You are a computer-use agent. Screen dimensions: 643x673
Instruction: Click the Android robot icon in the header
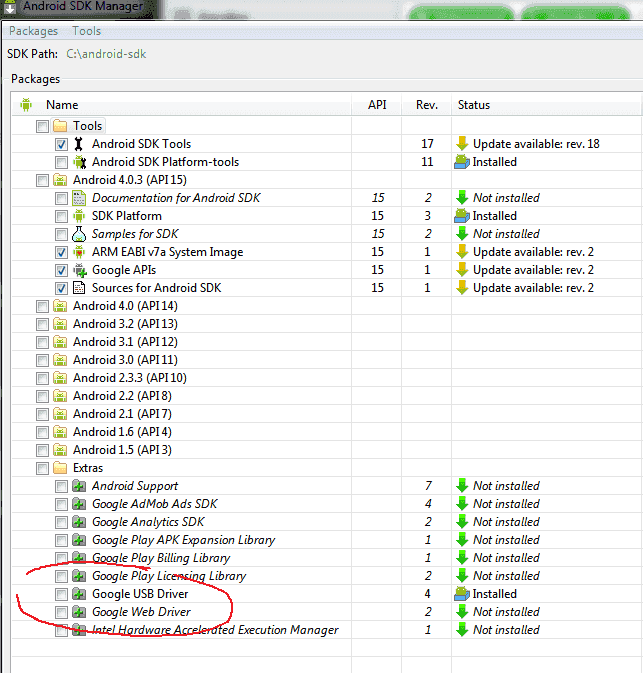26,104
